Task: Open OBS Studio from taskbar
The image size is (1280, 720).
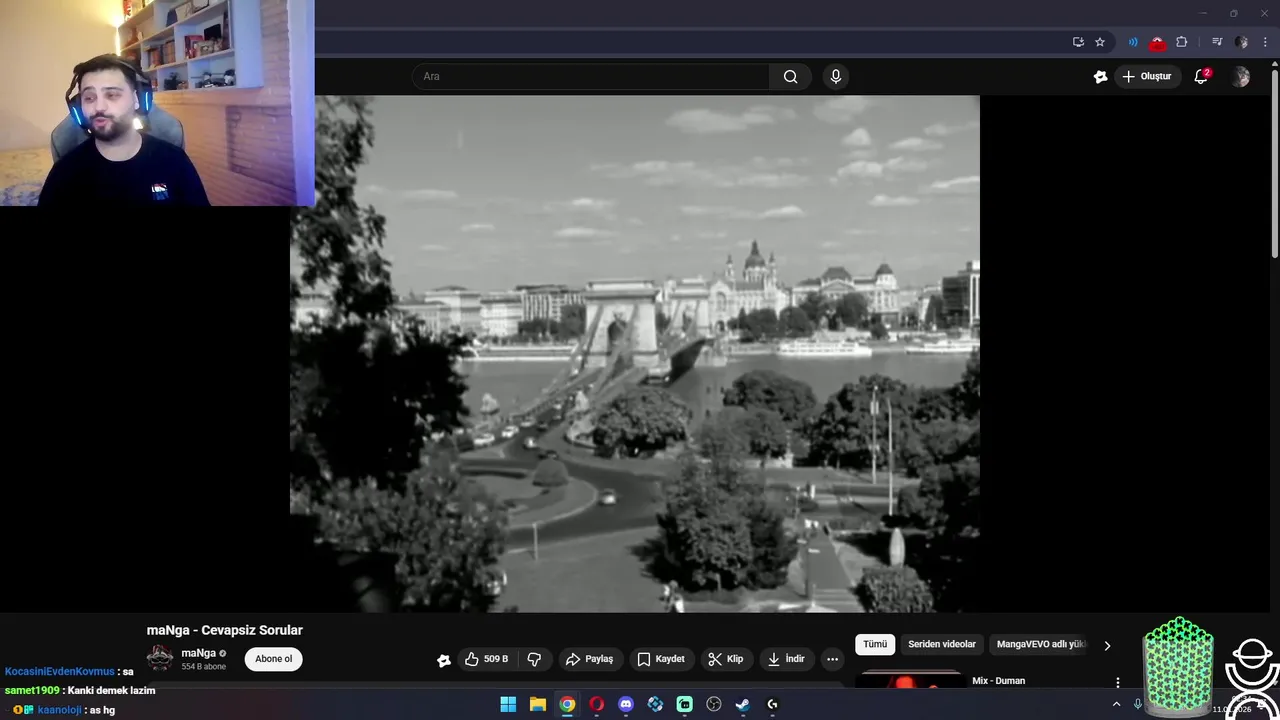Action: pyautogui.click(x=714, y=704)
